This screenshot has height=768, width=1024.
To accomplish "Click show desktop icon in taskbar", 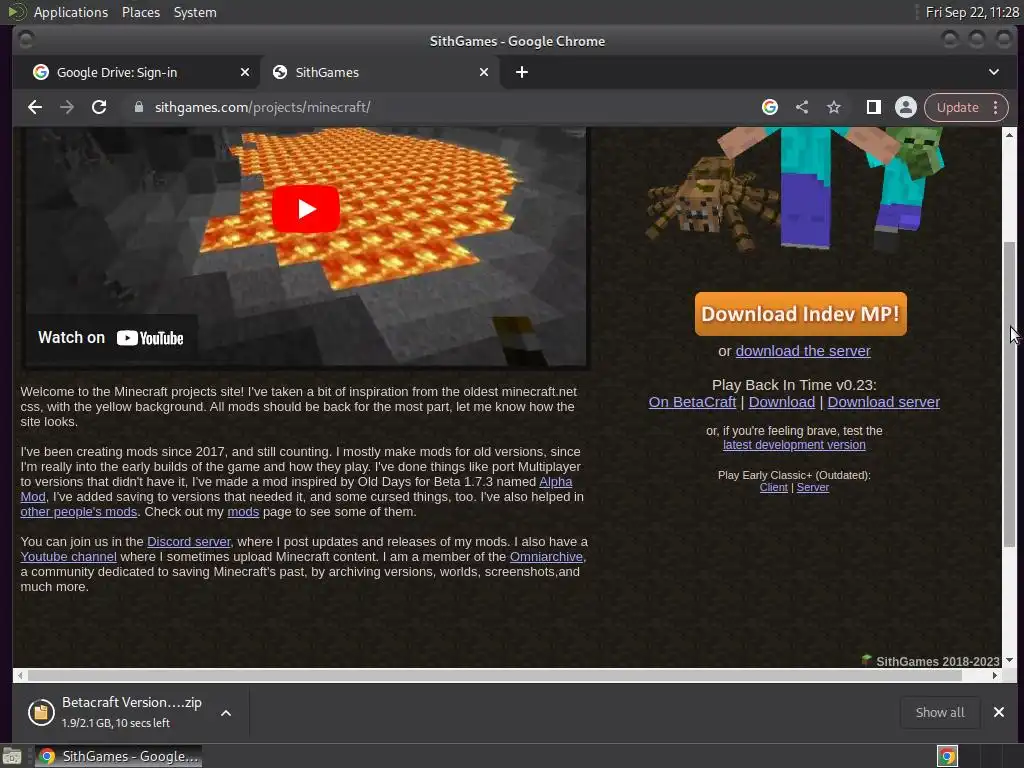I will pos(12,756).
